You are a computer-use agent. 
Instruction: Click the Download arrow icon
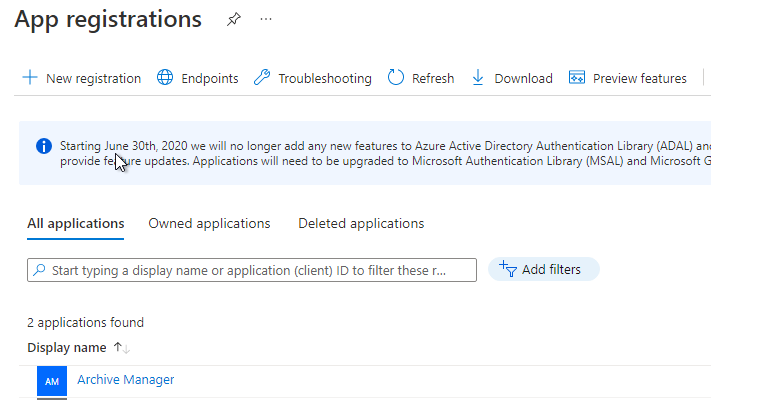478,77
